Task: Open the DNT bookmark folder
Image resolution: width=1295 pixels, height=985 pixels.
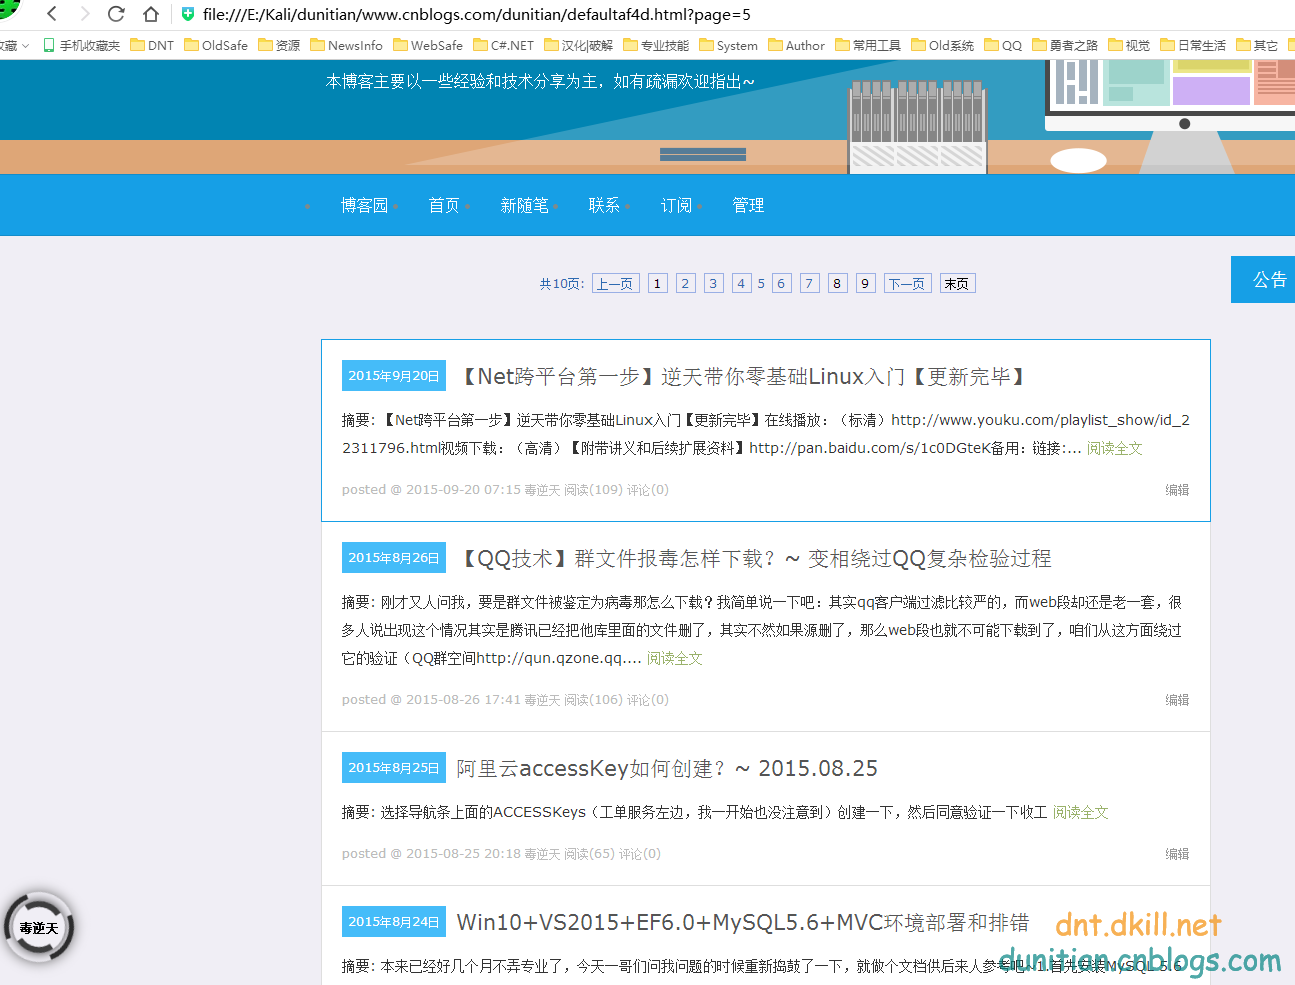Action: 152,45
